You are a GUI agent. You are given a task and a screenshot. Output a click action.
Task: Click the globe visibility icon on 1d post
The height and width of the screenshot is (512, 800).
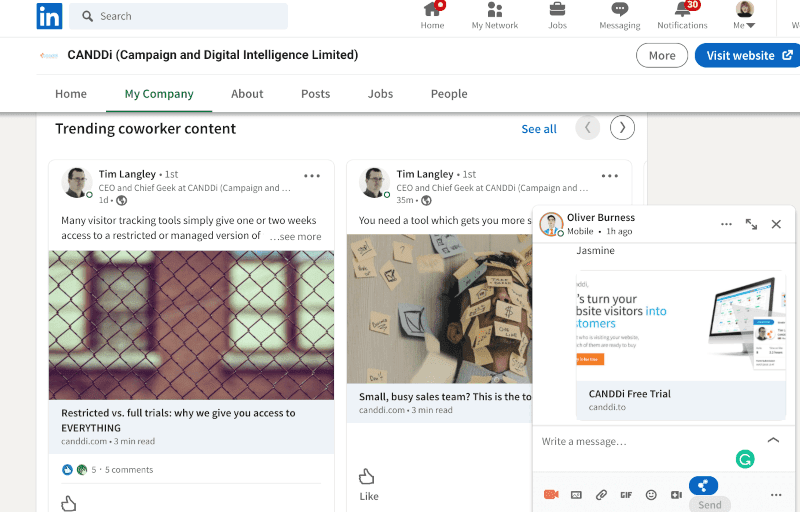121,200
